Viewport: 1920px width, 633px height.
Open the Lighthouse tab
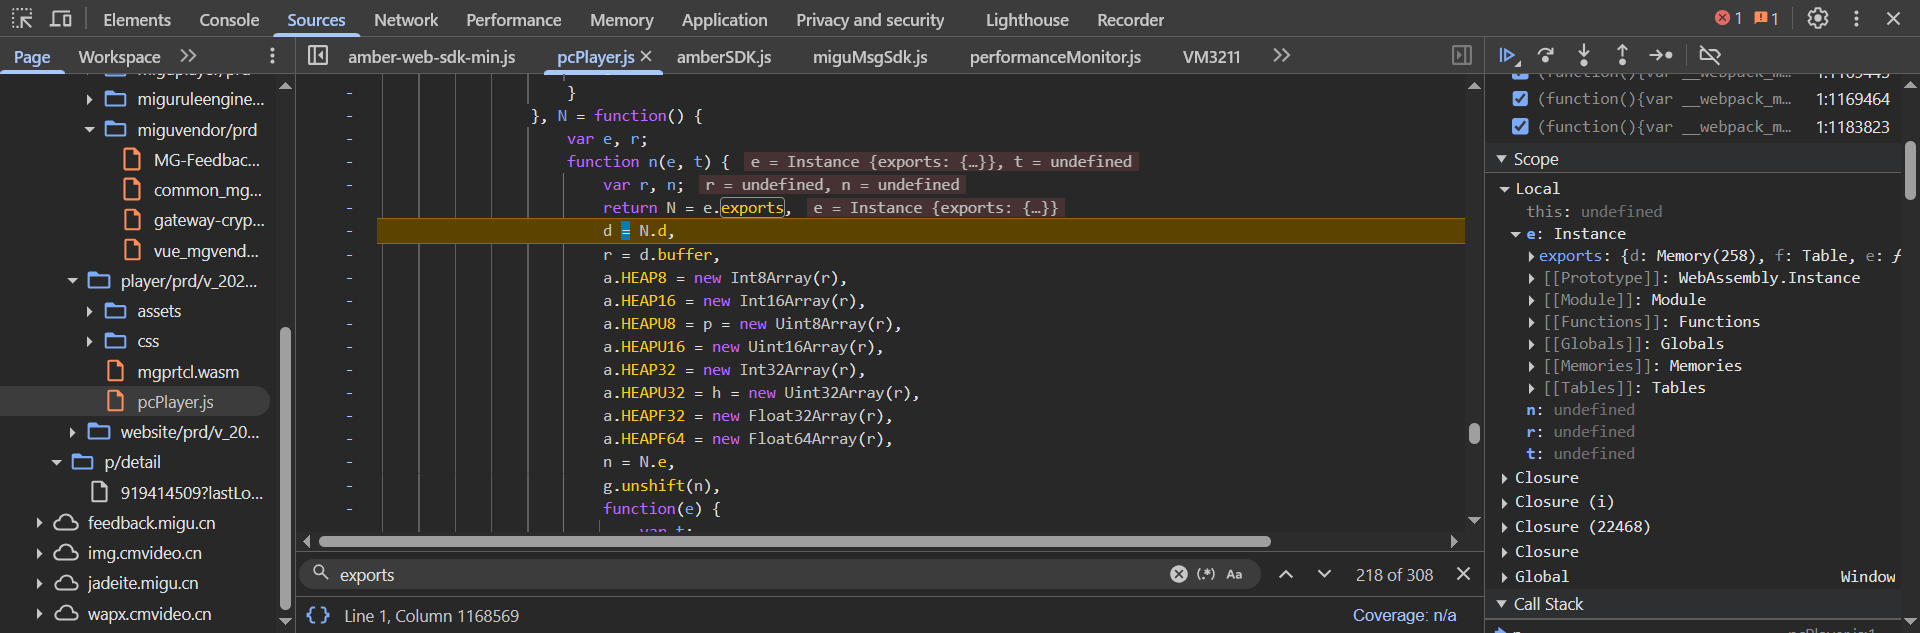(x=1027, y=20)
